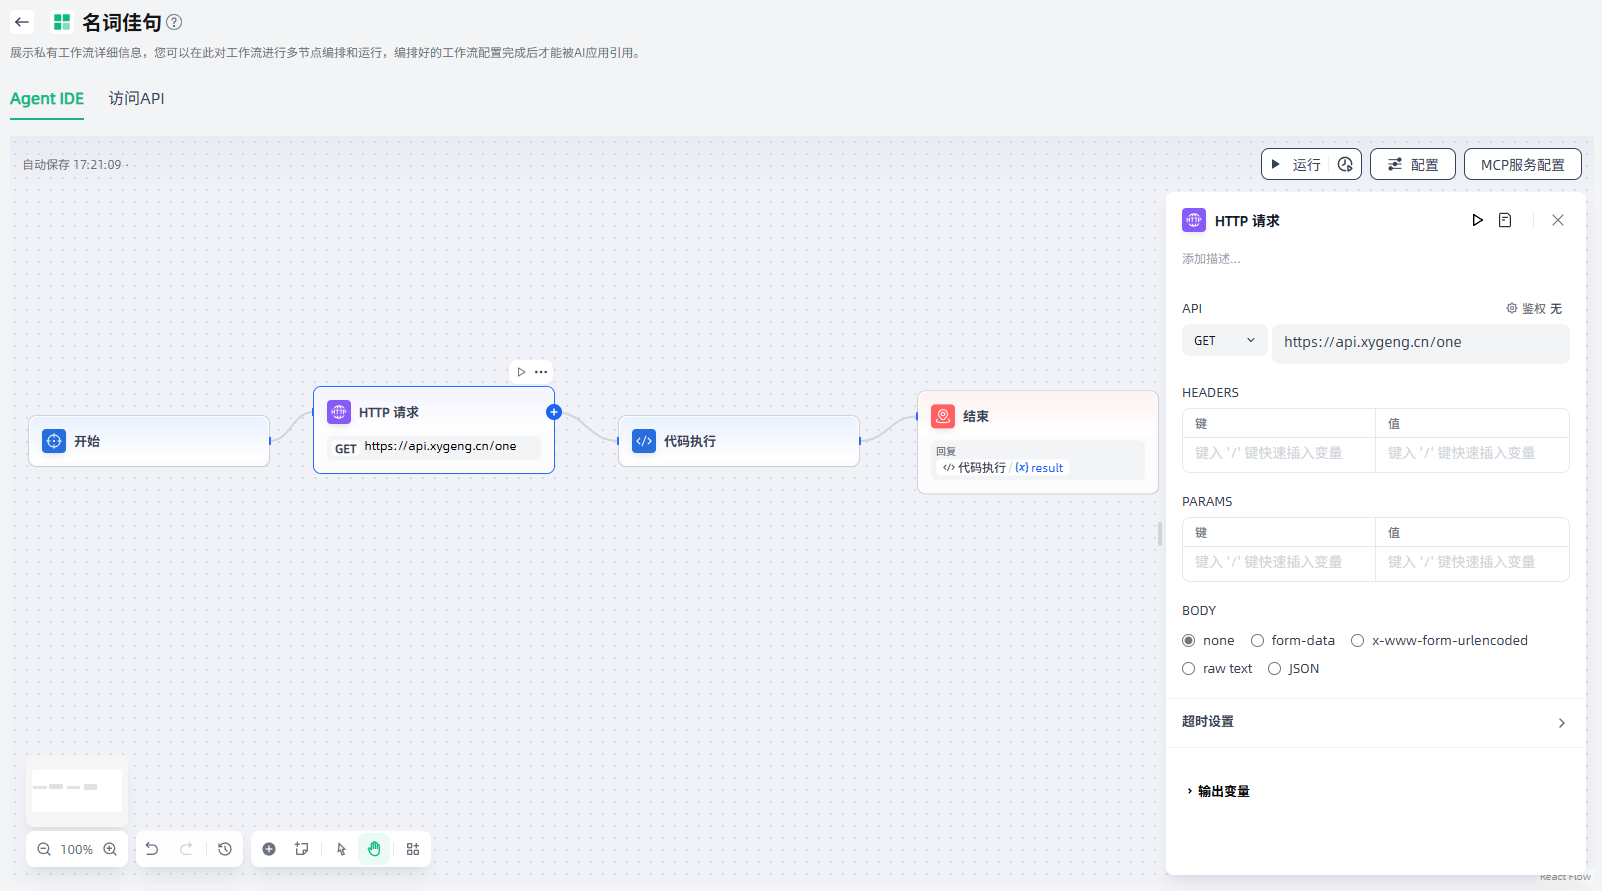Click the add node plus icon

point(269,849)
